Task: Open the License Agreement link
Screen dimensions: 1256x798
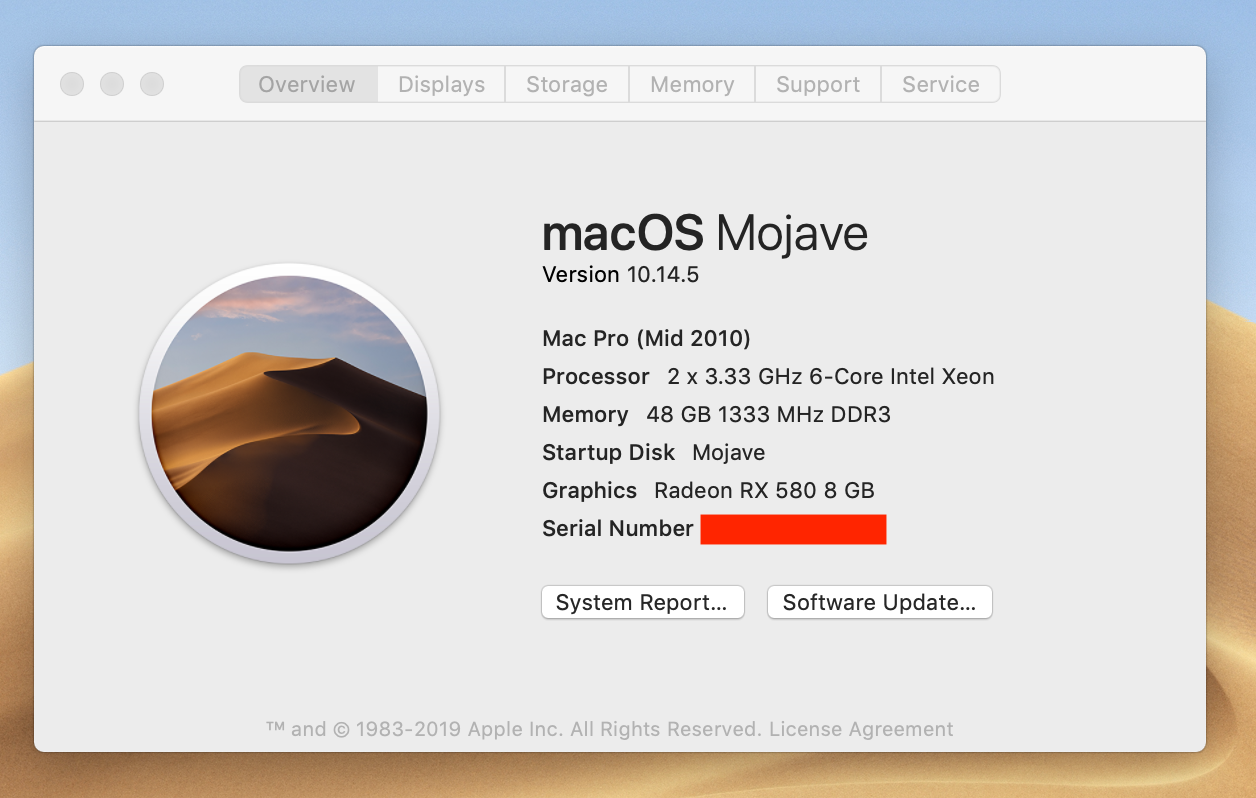Action: 861,729
